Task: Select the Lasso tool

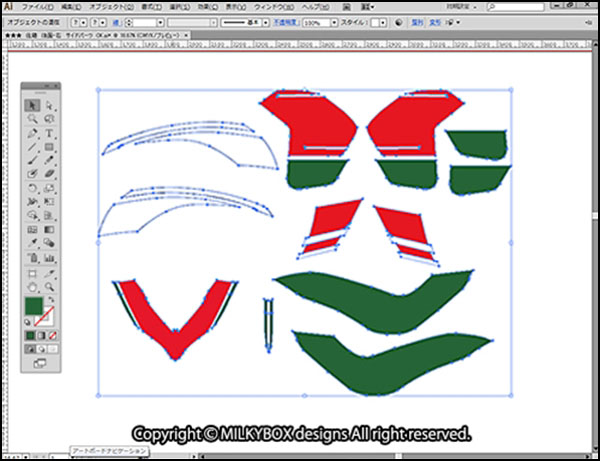Action: (49, 119)
